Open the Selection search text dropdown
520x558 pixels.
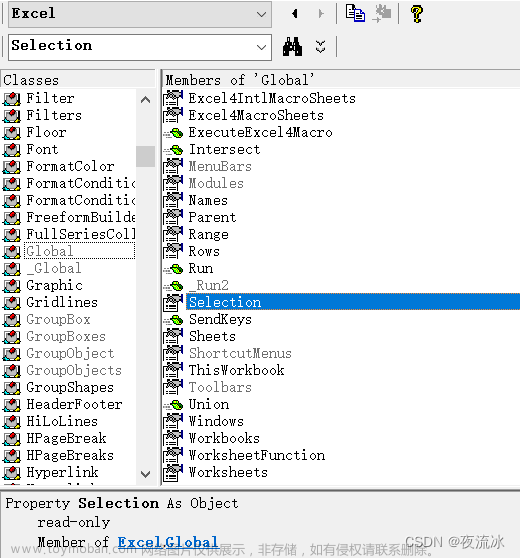point(261,47)
